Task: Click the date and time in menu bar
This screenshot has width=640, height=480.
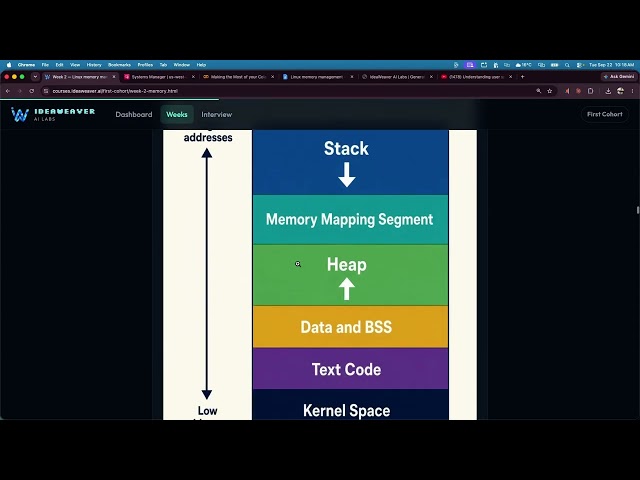Action: [x=611, y=65]
